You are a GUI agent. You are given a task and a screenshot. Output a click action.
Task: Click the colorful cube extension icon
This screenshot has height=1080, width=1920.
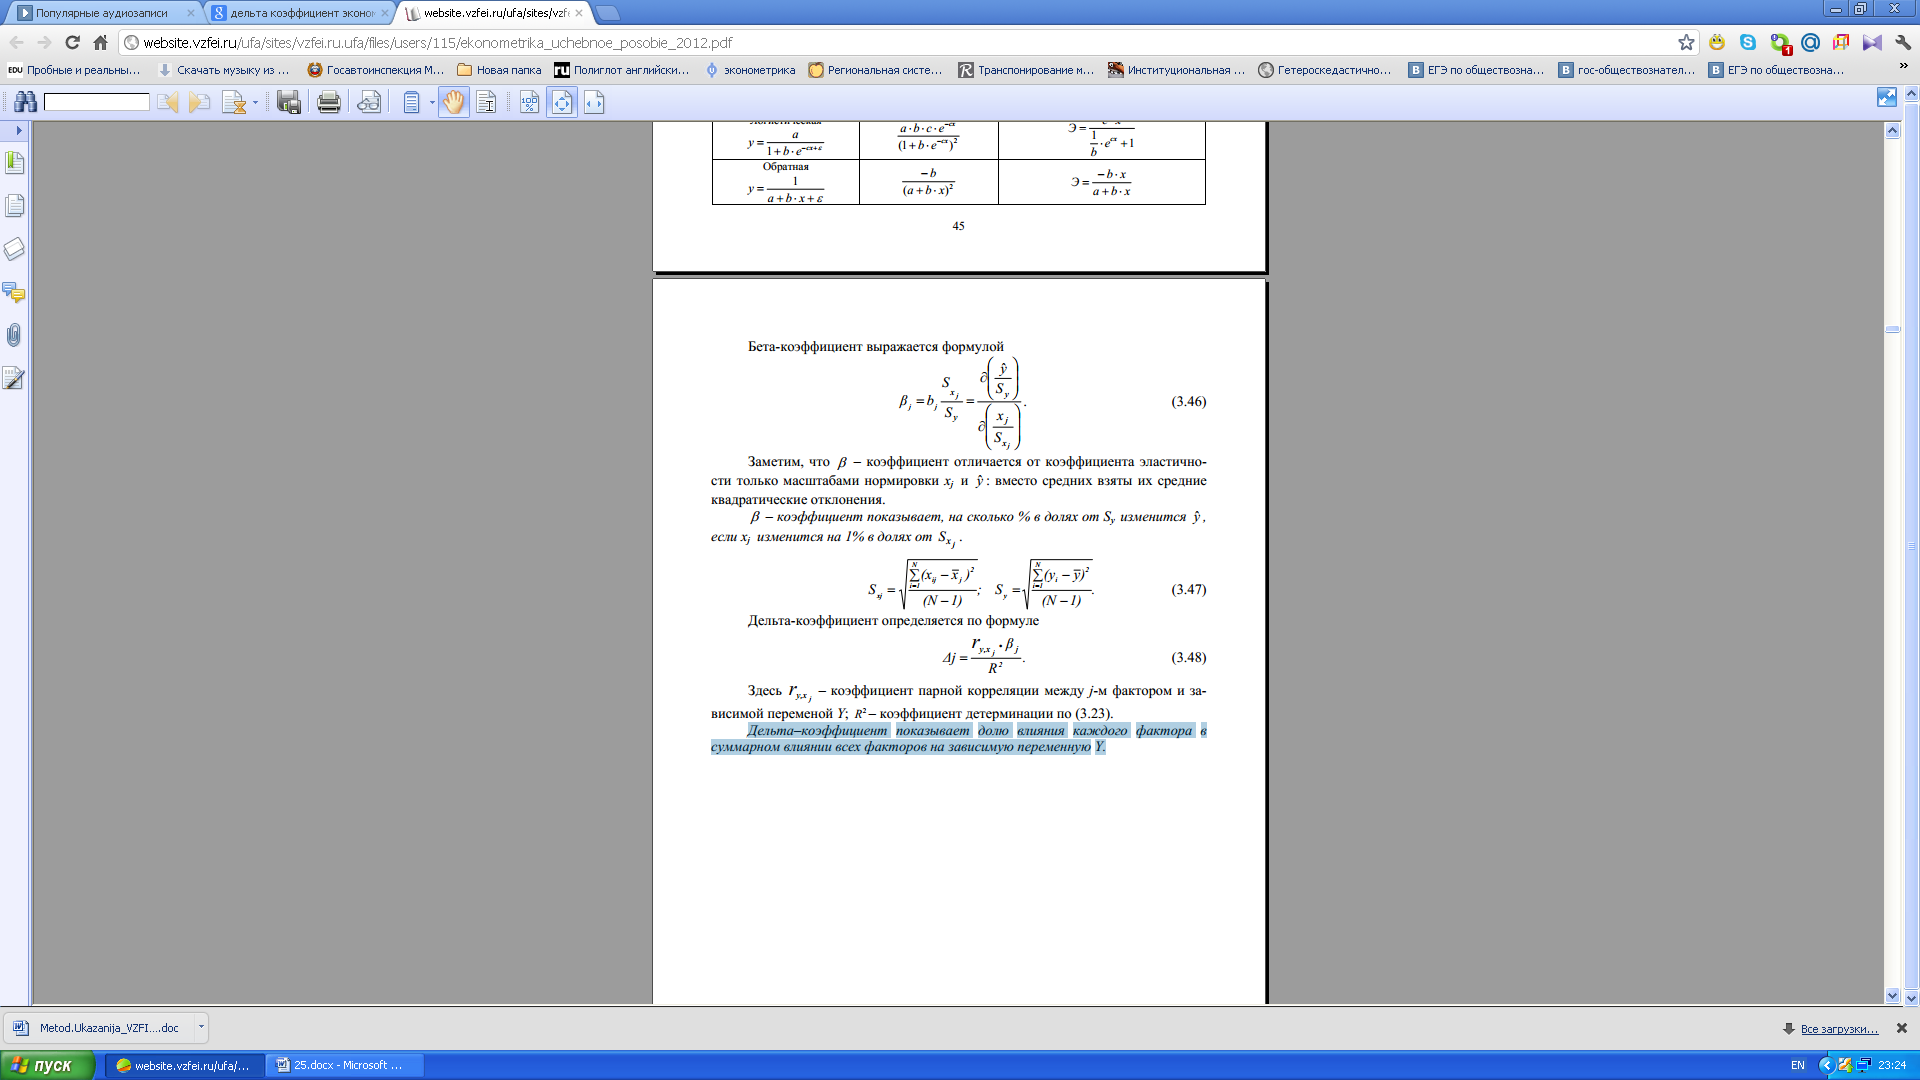click(1841, 43)
